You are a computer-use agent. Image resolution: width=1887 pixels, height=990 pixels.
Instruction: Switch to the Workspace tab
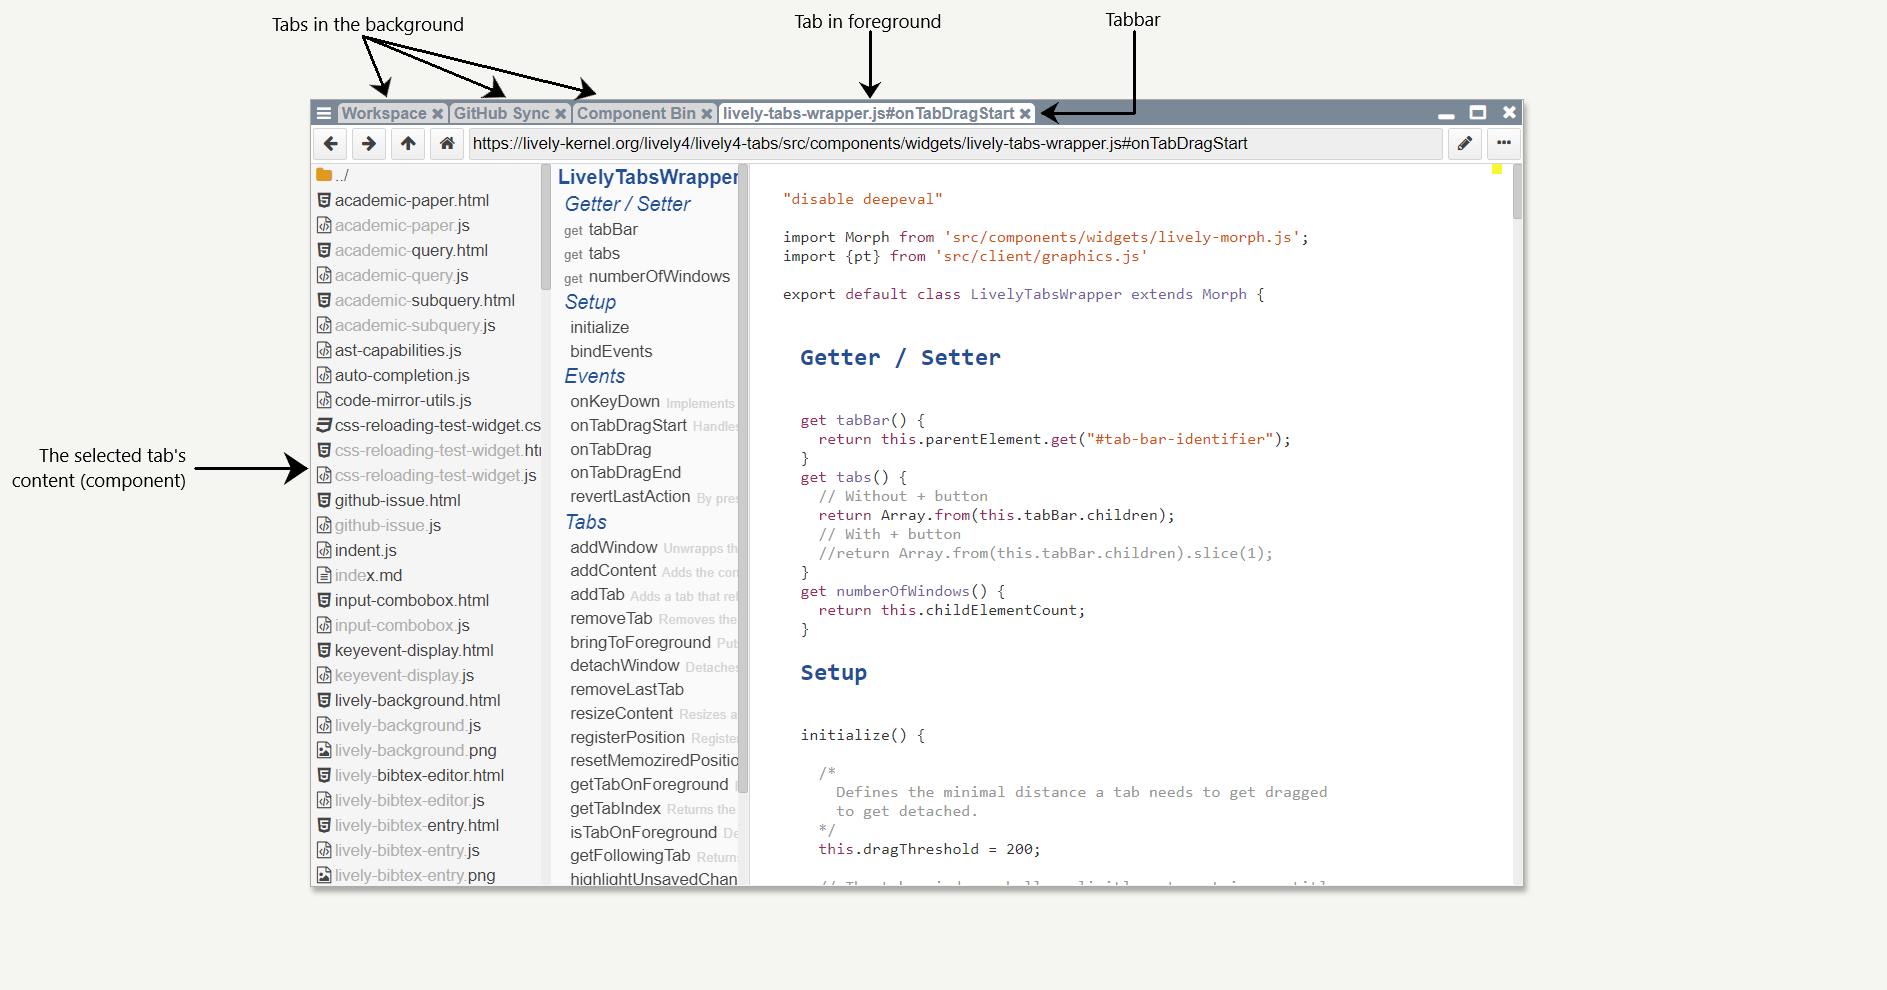click(383, 114)
